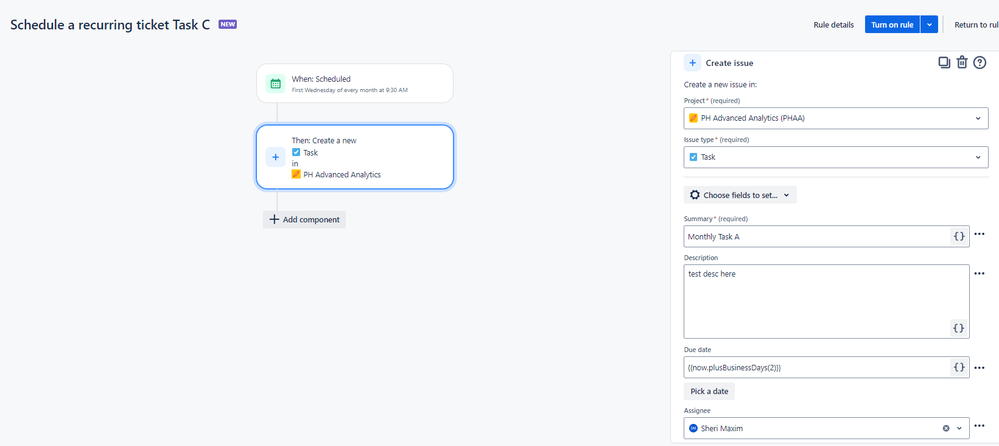The height and width of the screenshot is (446, 999).
Task: Click the green calendar trigger icon
Action: (x=275, y=83)
